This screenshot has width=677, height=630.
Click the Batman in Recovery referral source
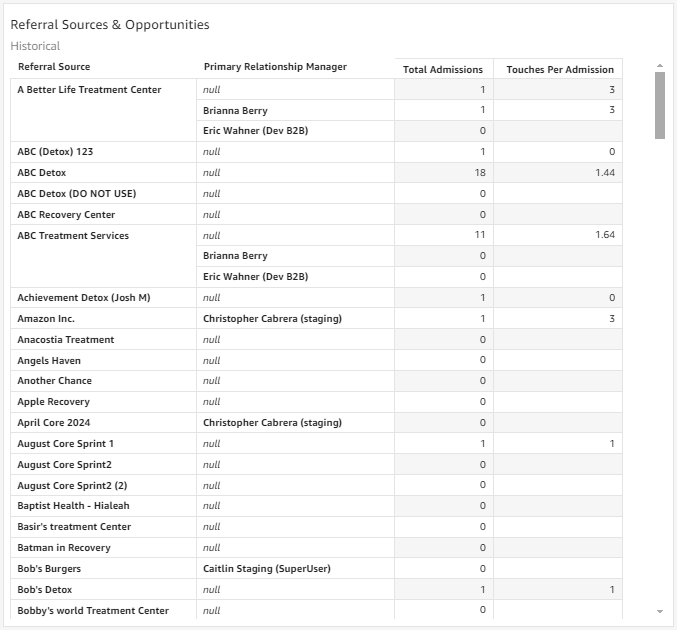64,547
